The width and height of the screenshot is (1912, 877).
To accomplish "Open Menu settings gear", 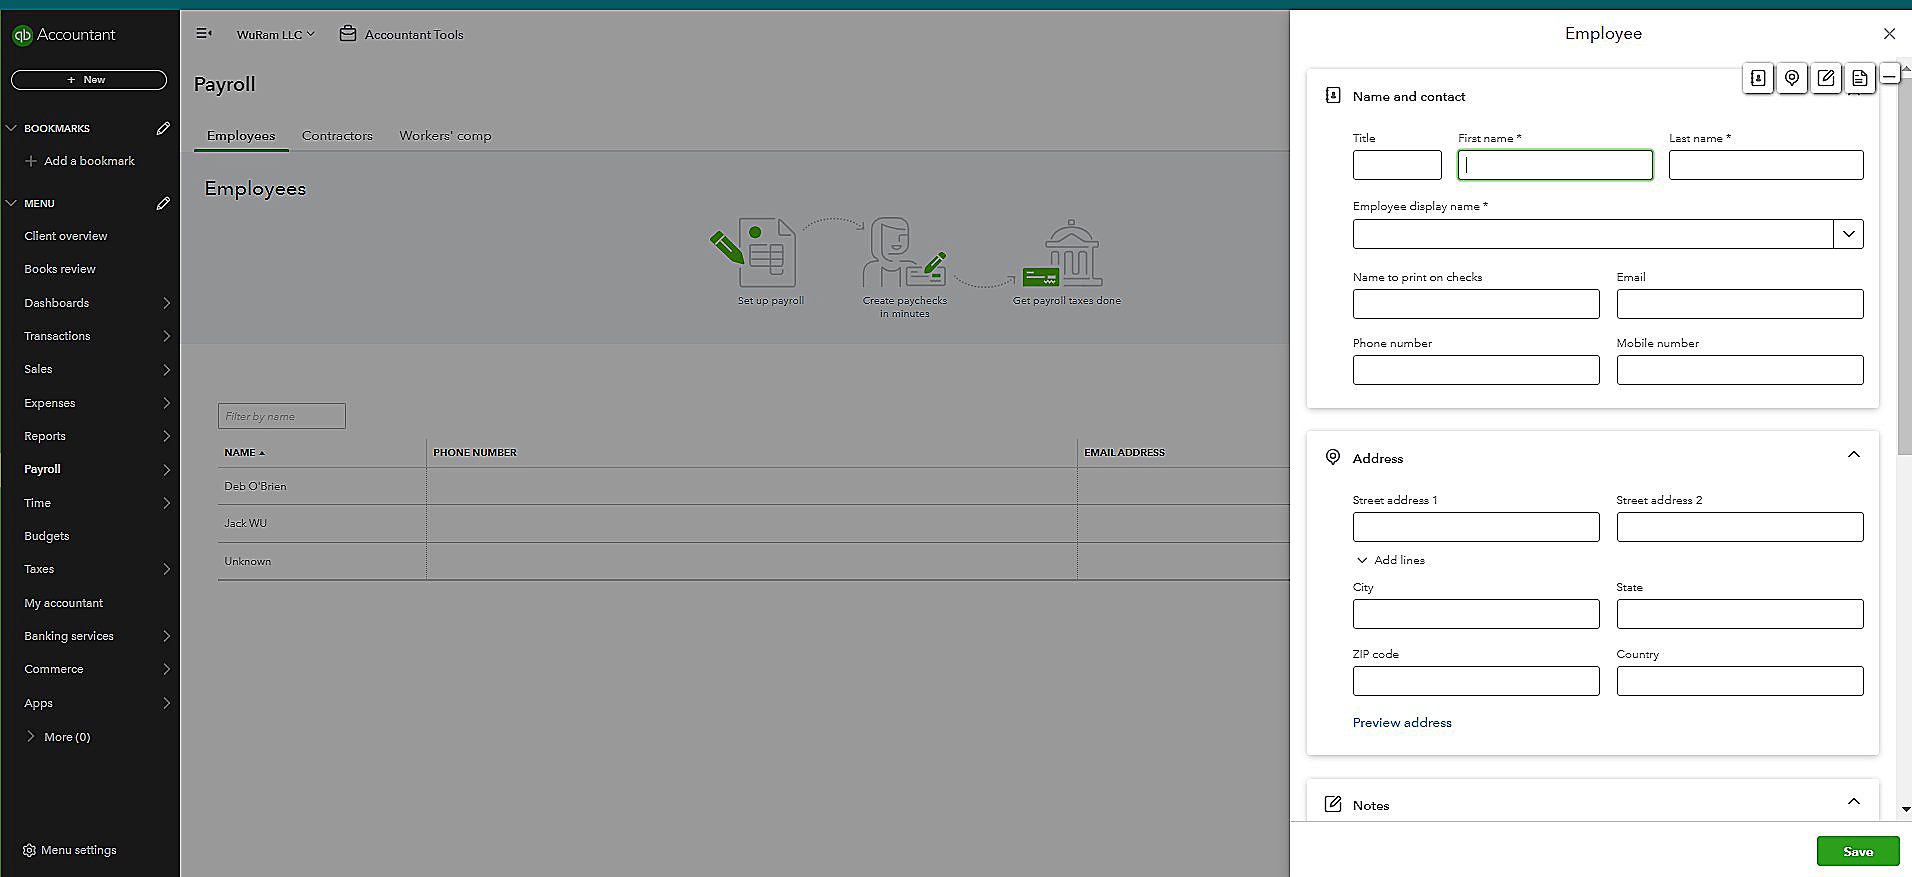I will [29, 850].
